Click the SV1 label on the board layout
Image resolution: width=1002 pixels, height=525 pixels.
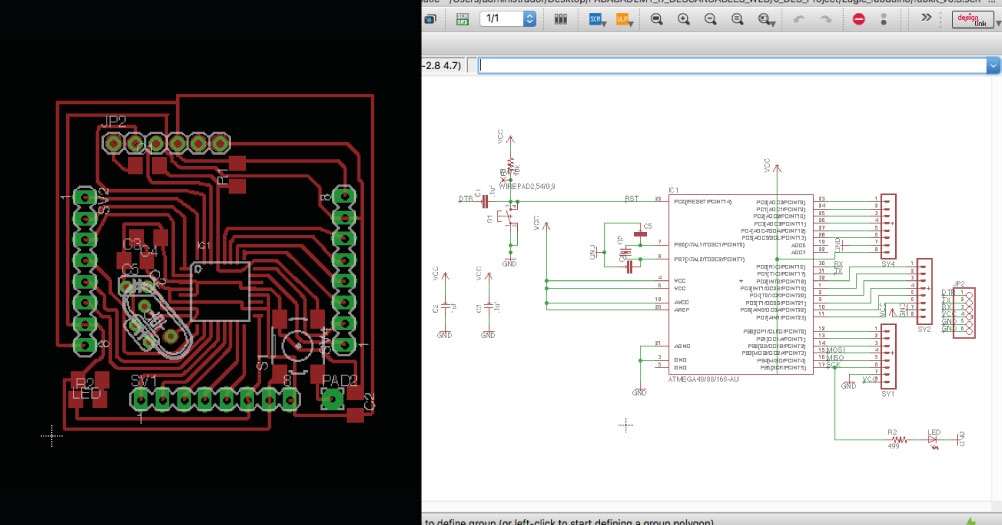point(144,381)
